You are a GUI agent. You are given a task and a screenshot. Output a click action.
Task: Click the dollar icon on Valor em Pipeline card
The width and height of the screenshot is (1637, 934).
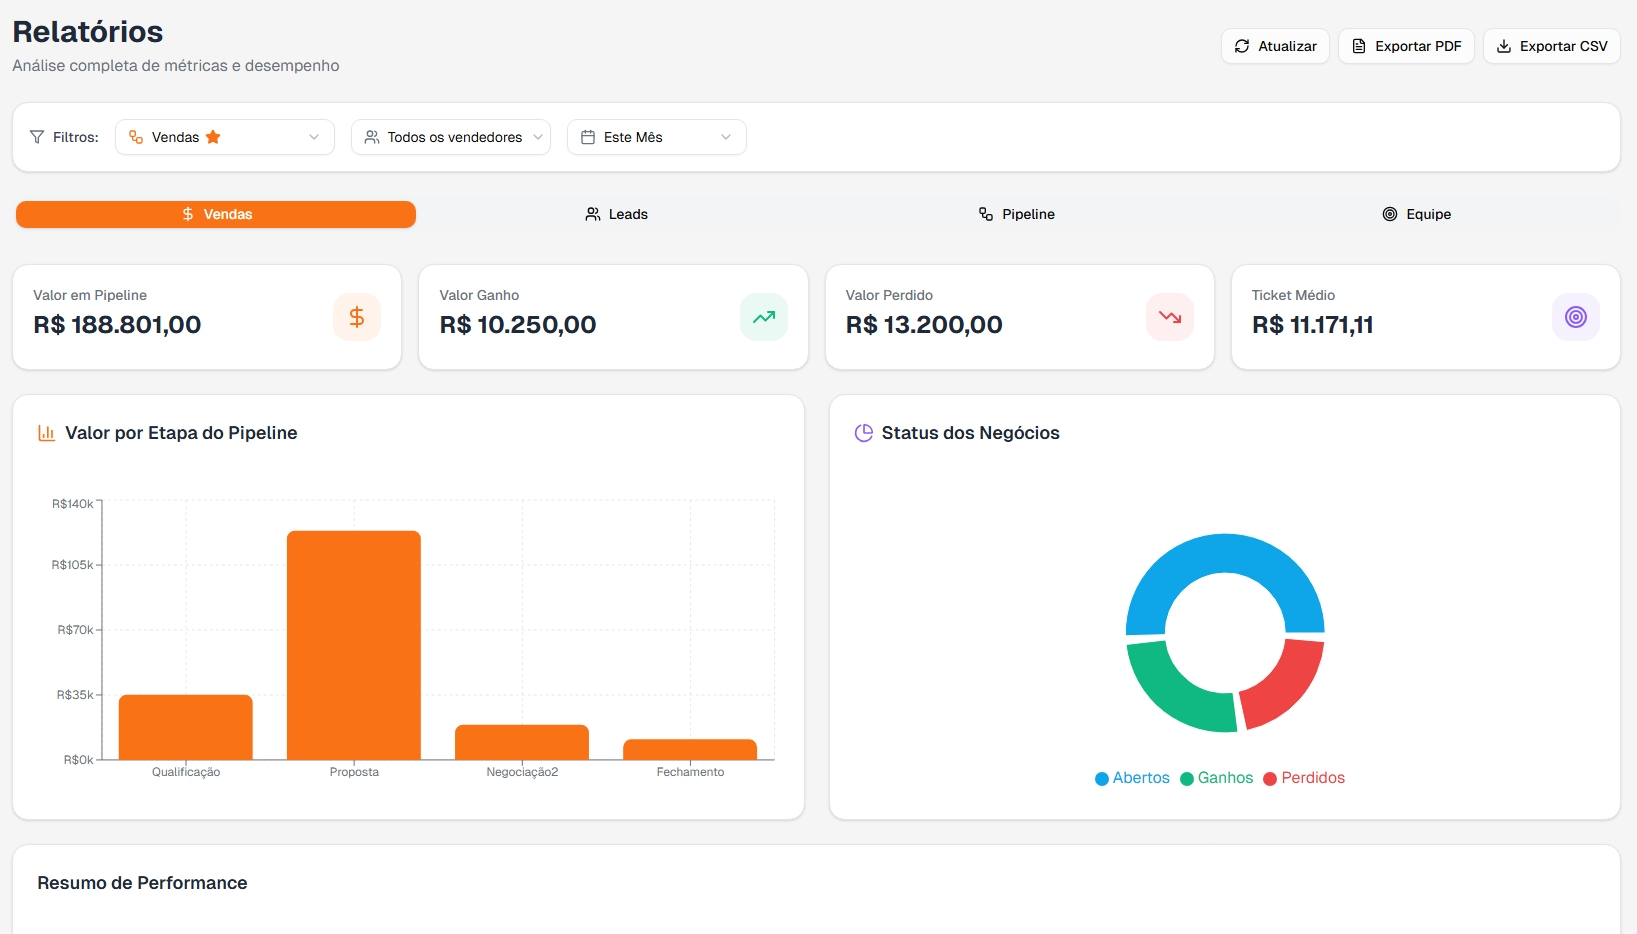(357, 317)
